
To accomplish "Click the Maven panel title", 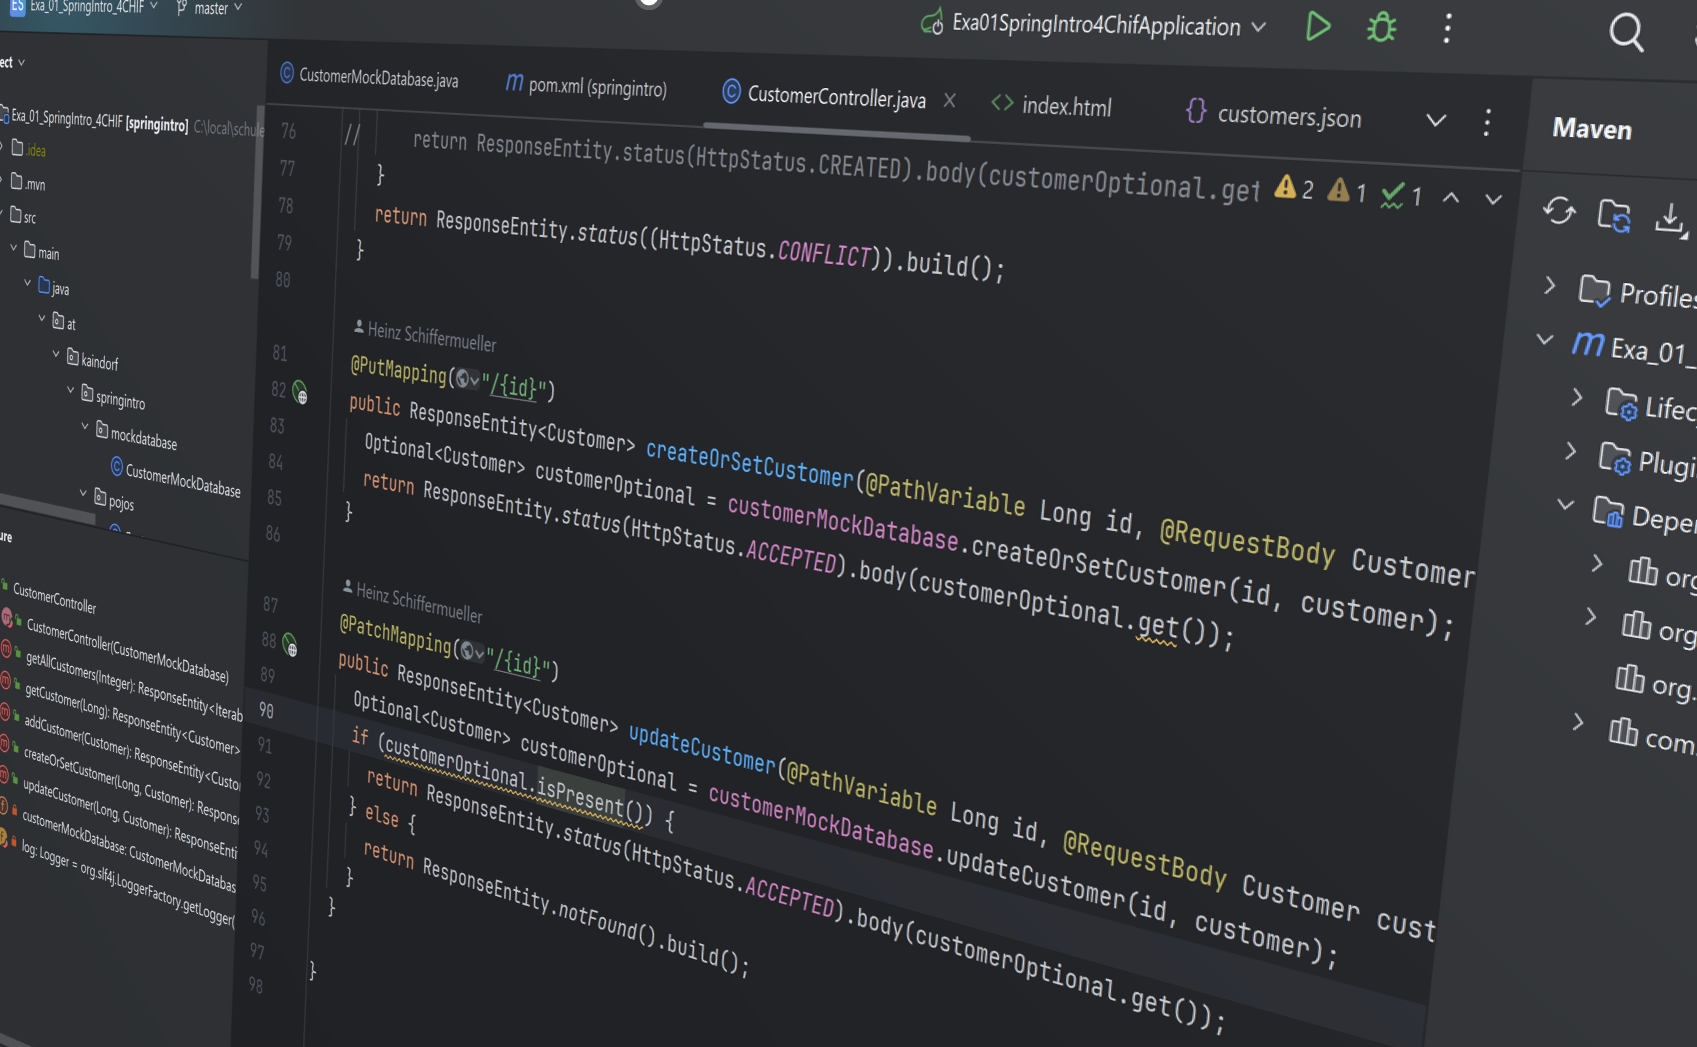I will pos(1591,128).
